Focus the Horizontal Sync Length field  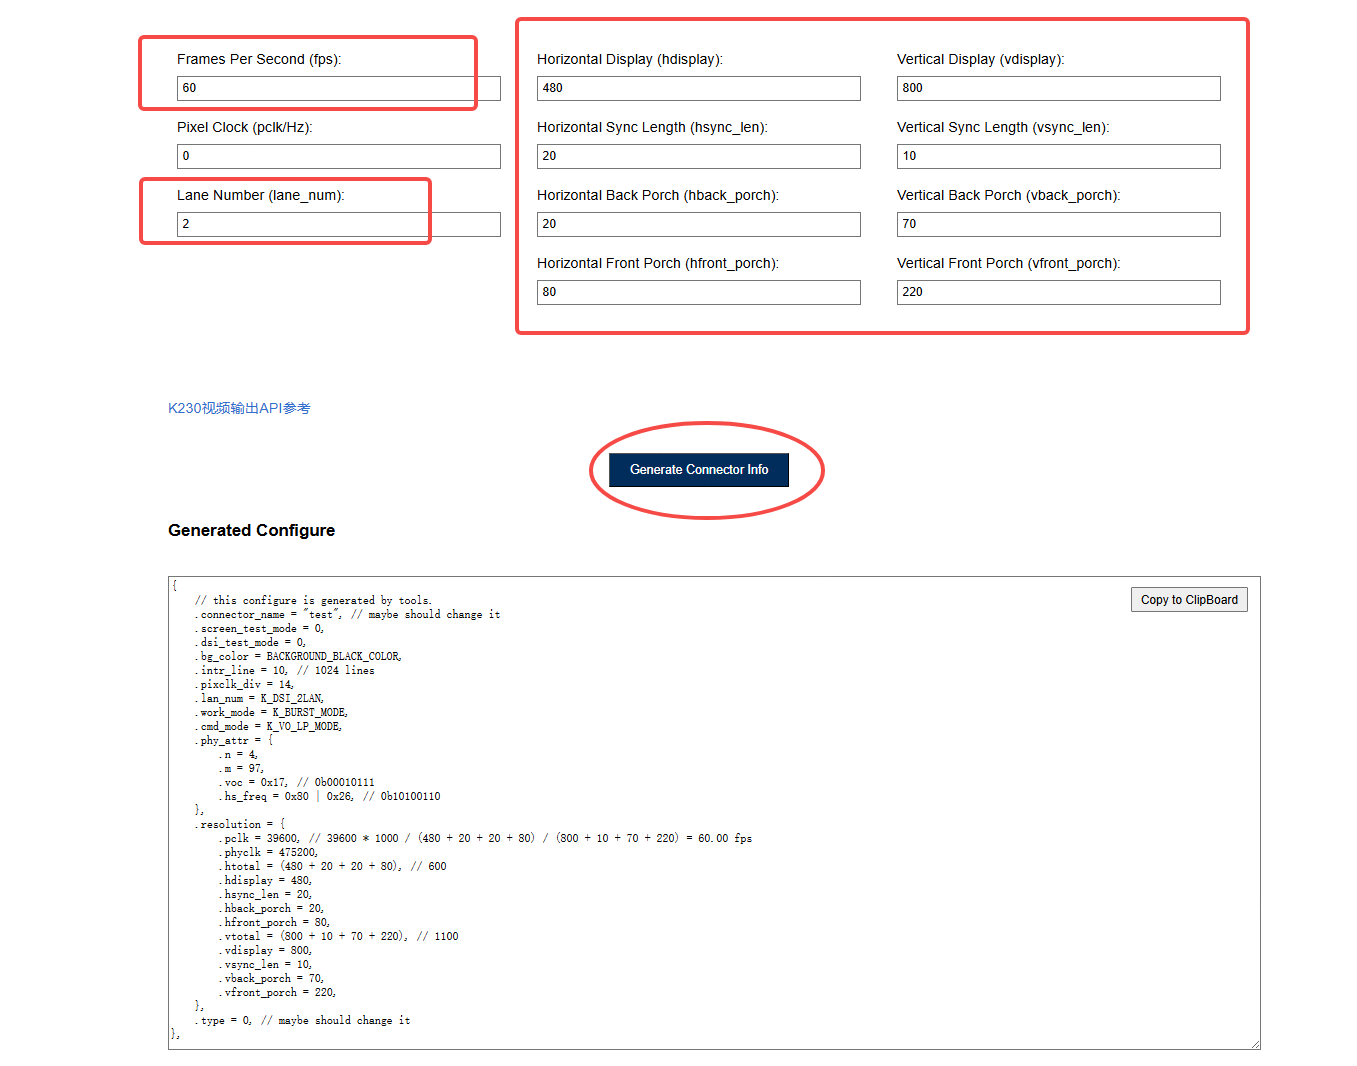pos(699,156)
